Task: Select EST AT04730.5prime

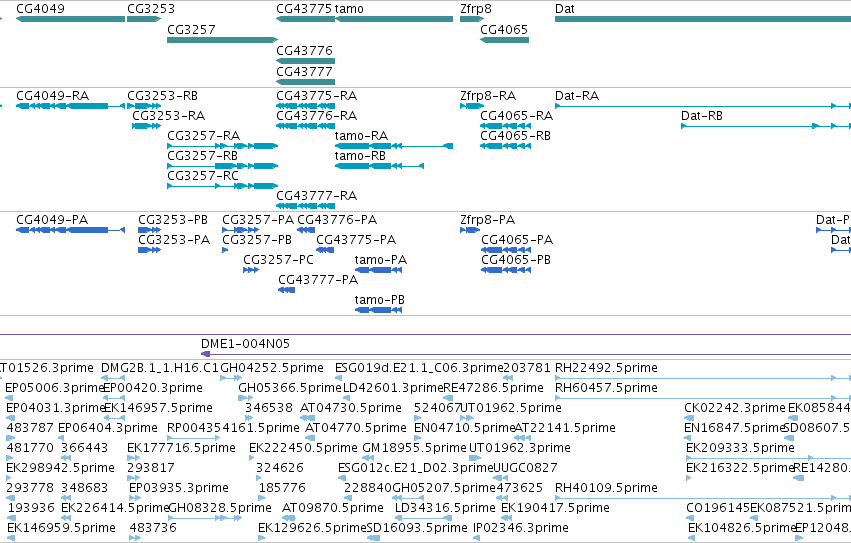Action: (351, 408)
